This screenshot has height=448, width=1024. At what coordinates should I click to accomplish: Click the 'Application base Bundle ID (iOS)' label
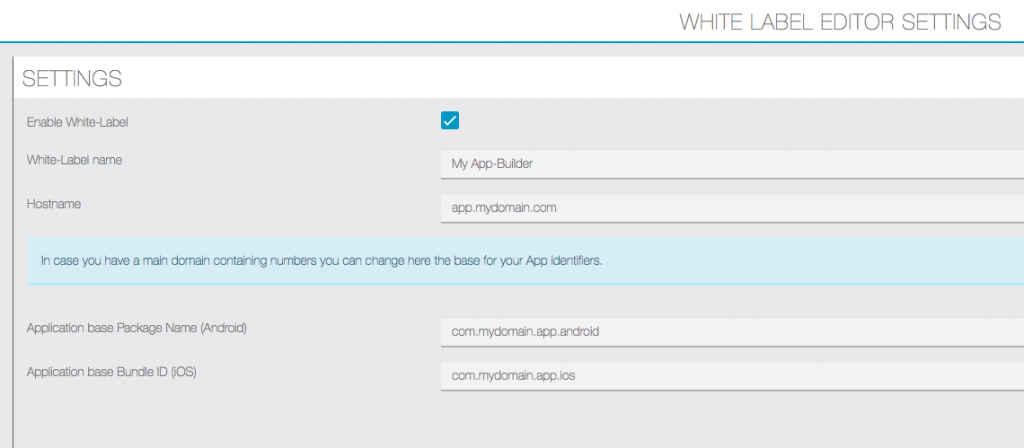coord(121,372)
